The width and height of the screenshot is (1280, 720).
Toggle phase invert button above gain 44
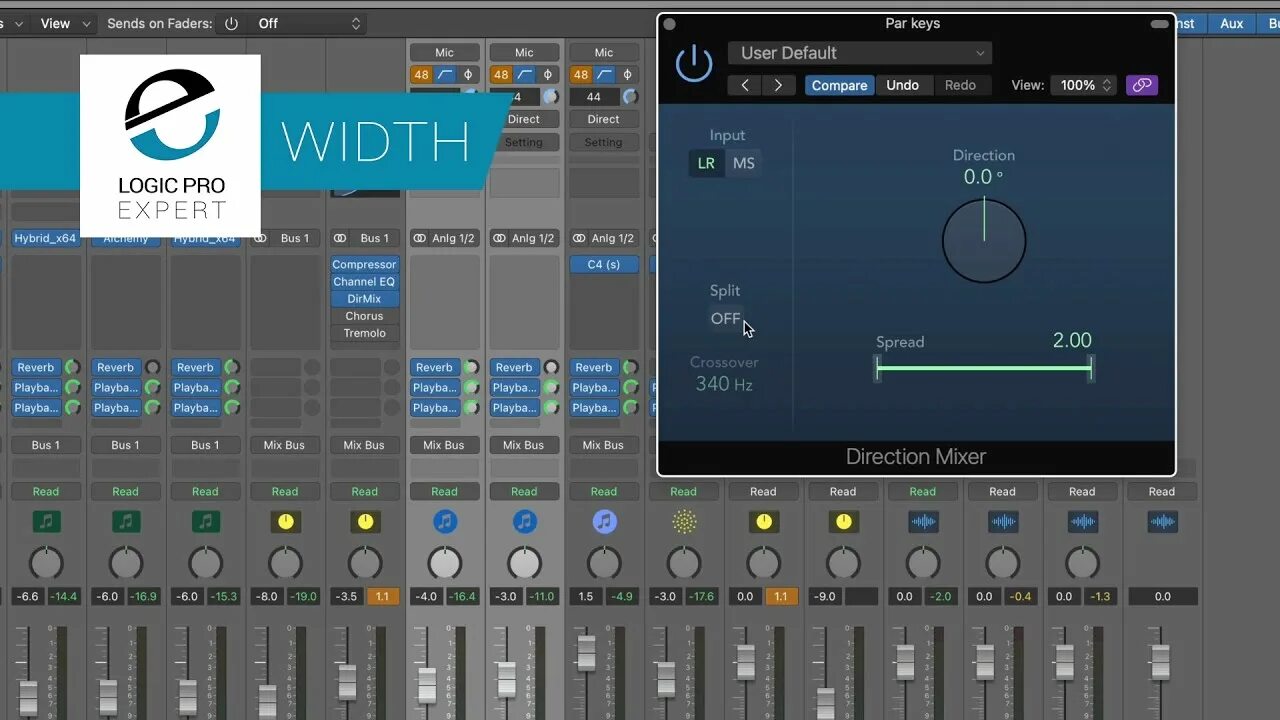pyautogui.click(x=627, y=75)
